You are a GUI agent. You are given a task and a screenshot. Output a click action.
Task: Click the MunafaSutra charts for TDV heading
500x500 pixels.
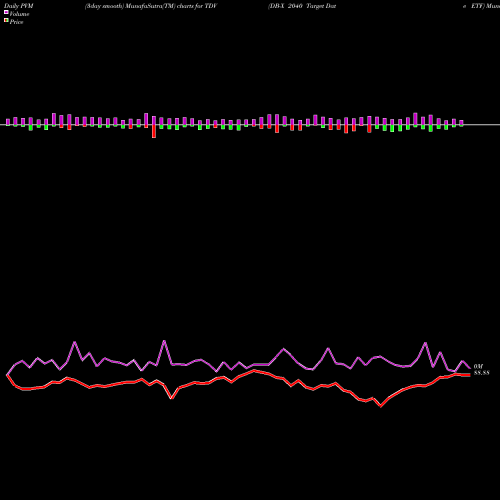(151, 6)
